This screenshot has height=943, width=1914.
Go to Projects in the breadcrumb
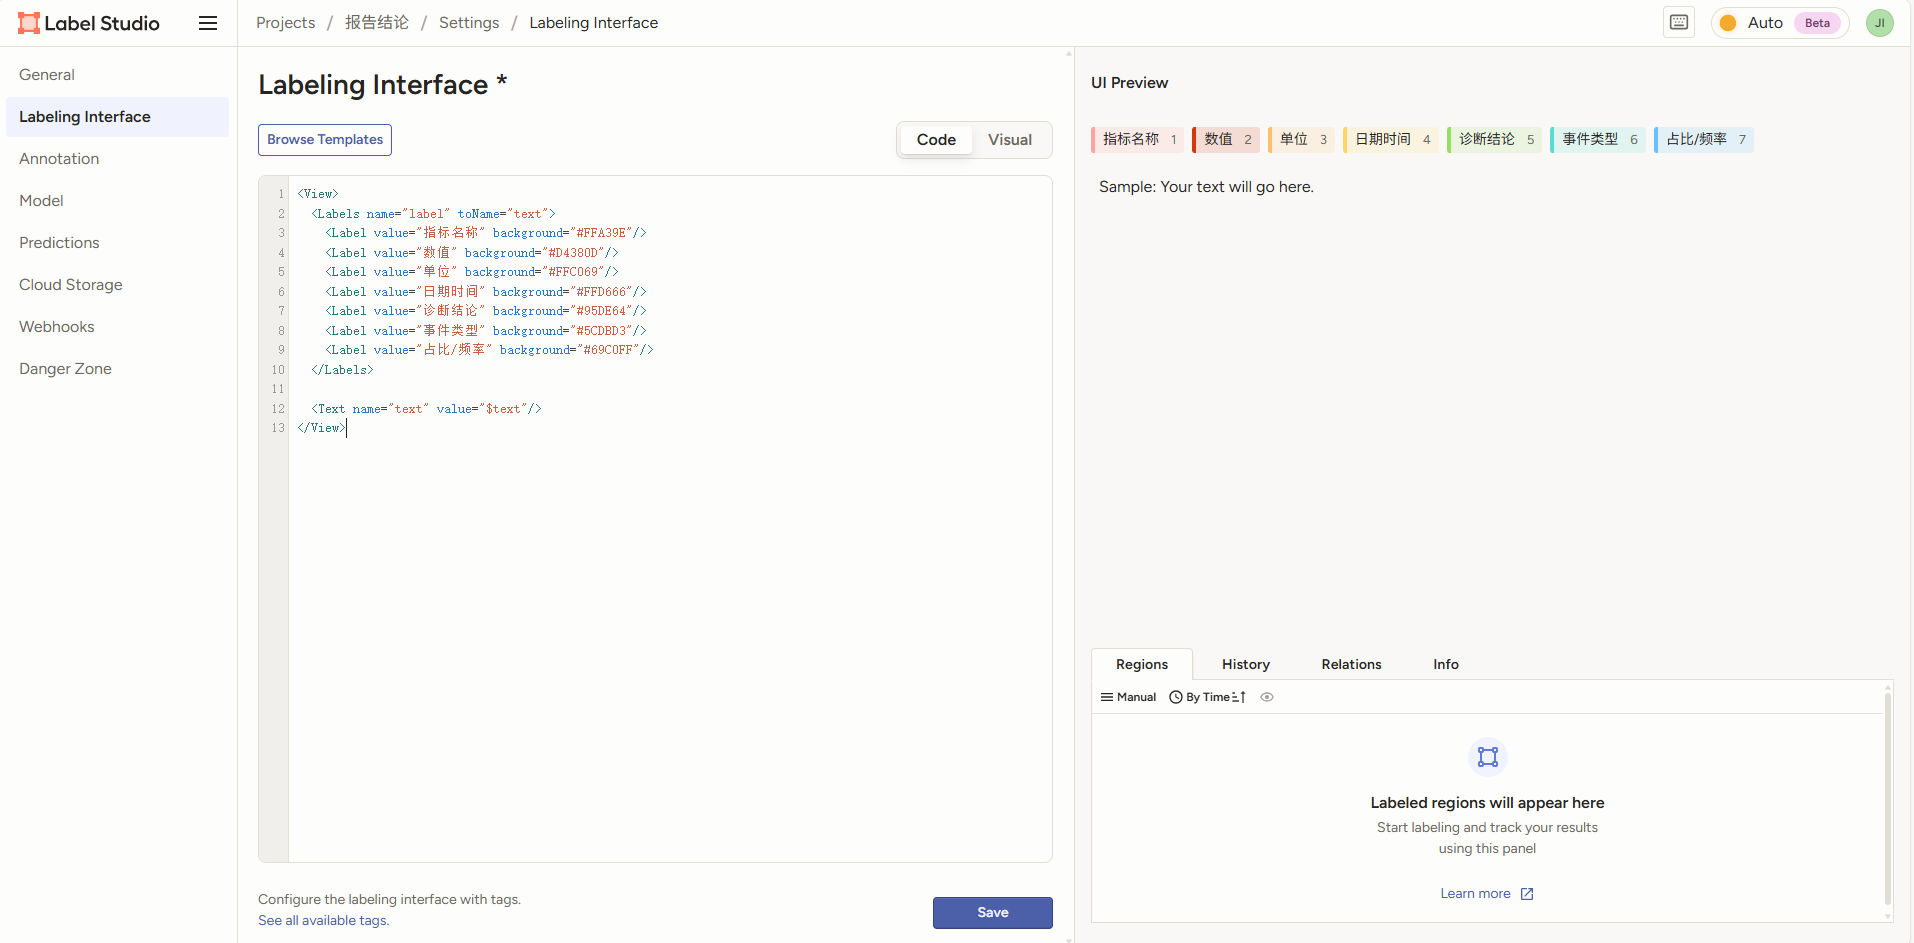click(x=285, y=23)
